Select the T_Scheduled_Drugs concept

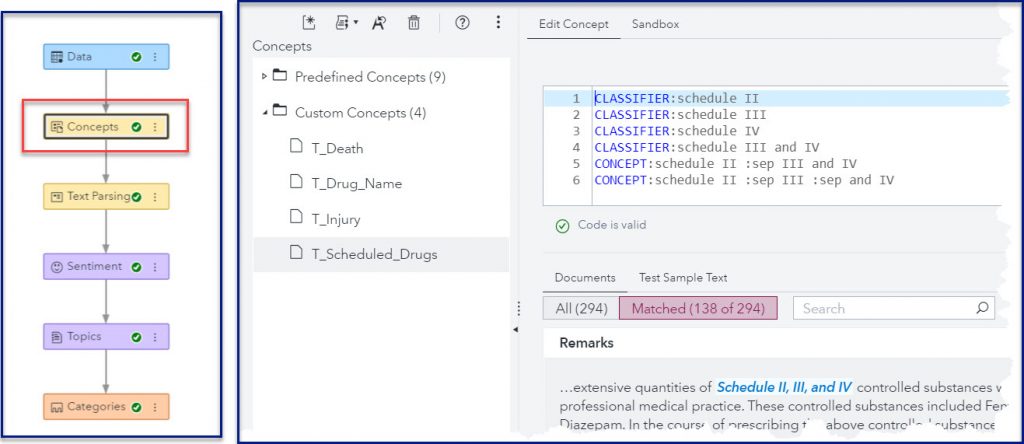pos(381,255)
